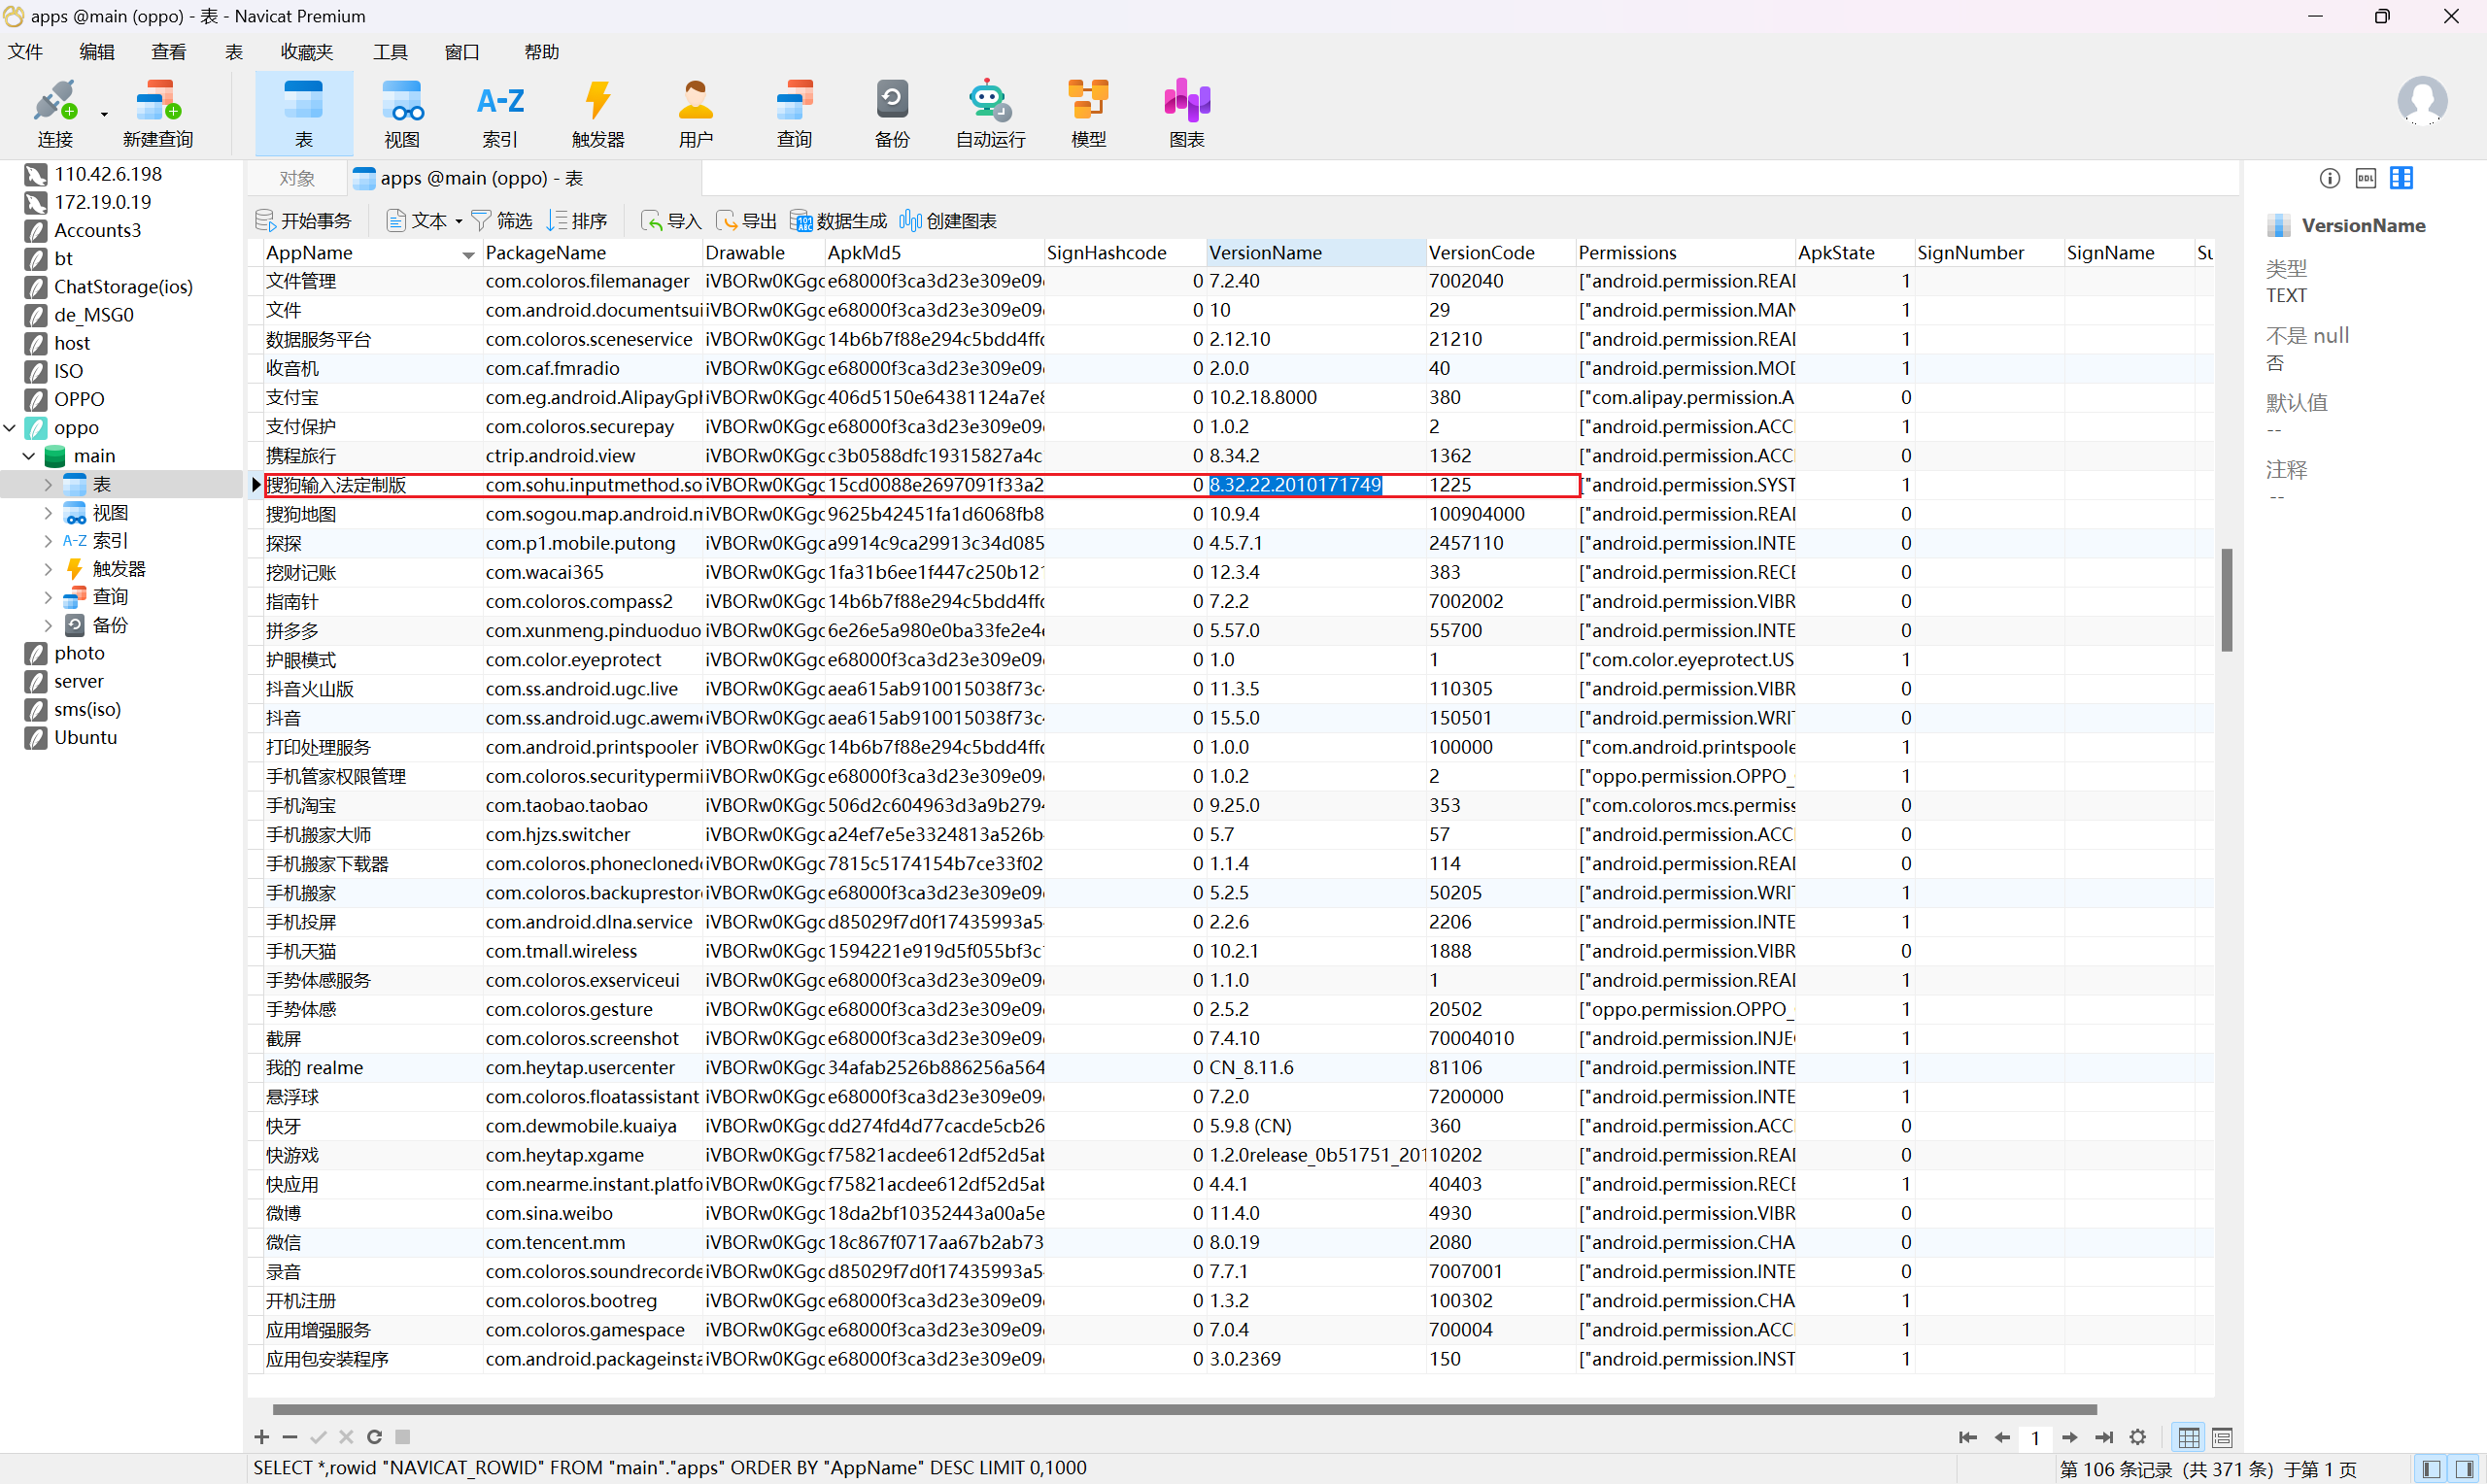This screenshot has height=1484, width=2487.
Task: Click the refresh icon in bottom bar
Action: coord(374,1437)
